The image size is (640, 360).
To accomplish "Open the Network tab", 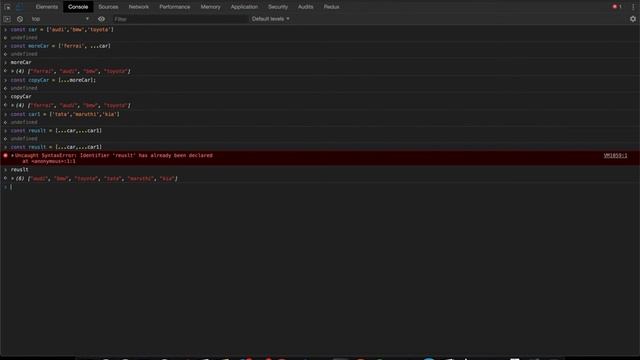I will coord(139,7).
